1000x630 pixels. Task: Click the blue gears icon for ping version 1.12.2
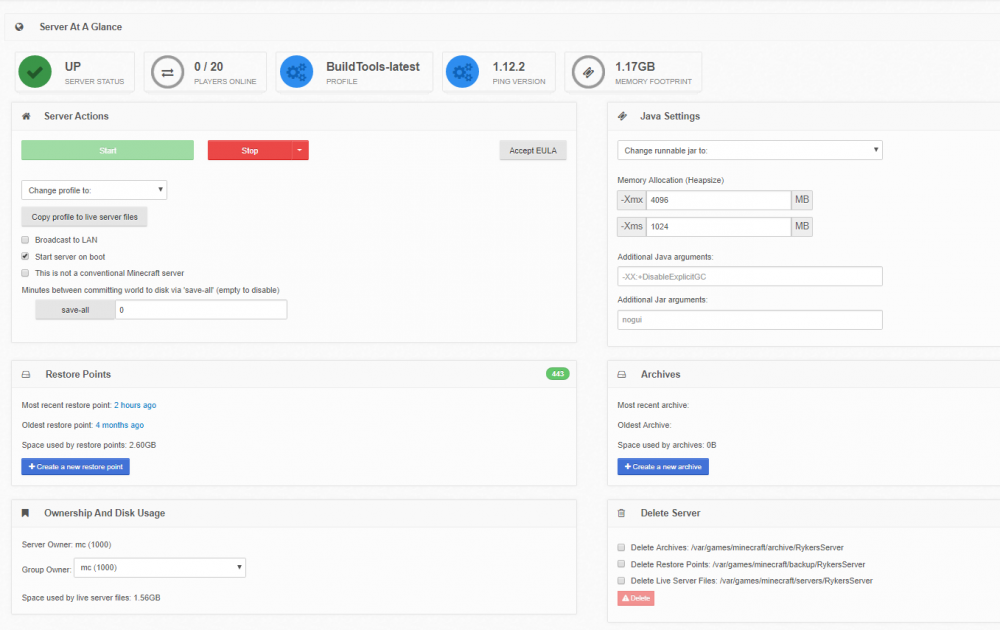tap(462, 72)
